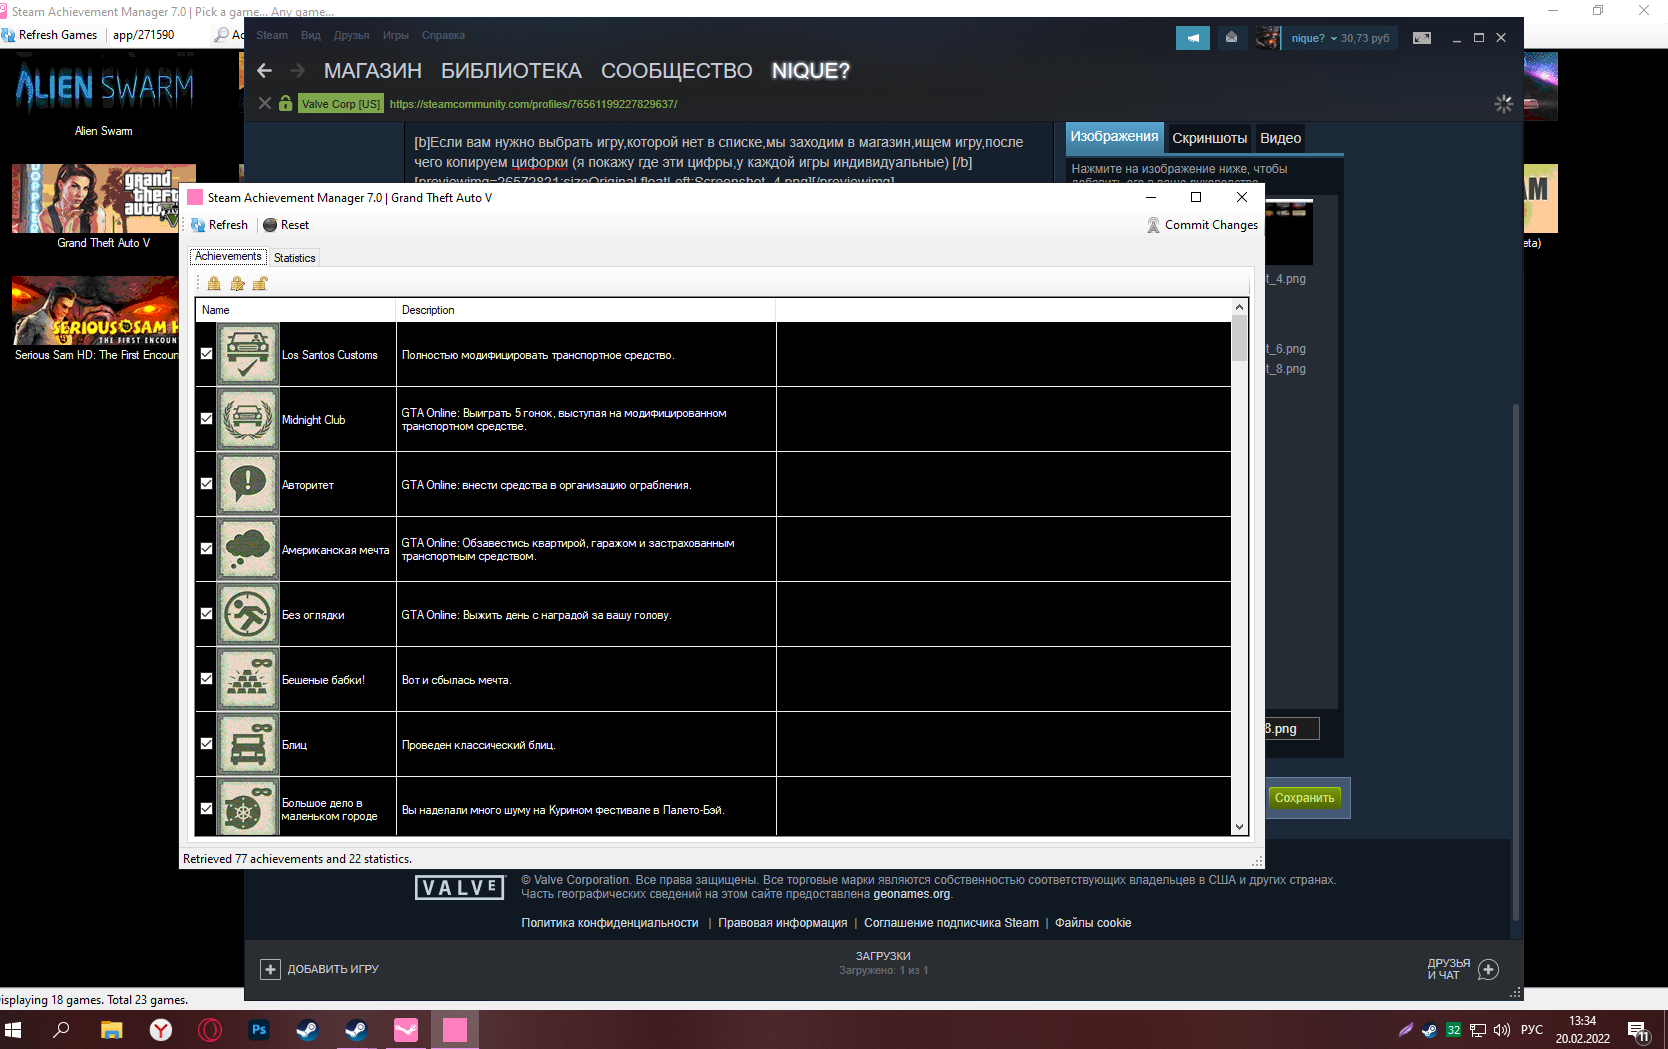Image resolution: width=1668 pixels, height=1049 pixels.
Task: Commit Changes to the achievements
Action: (1202, 225)
